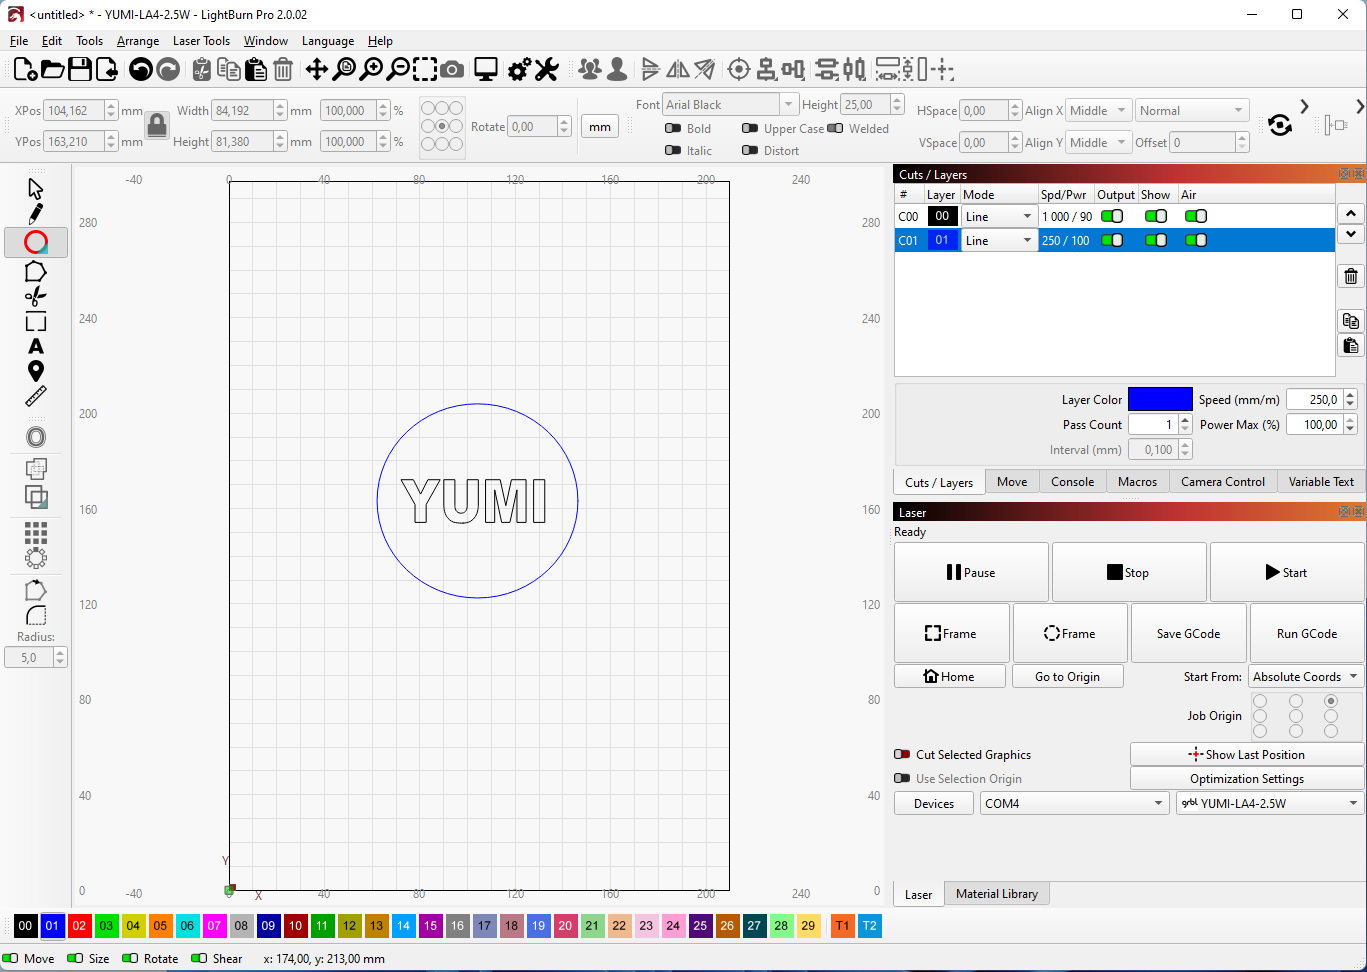The height and width of the screenshot is (972, 1367).
Task: Delete the layer with the trash icon
Action: tap(1351, 277)
